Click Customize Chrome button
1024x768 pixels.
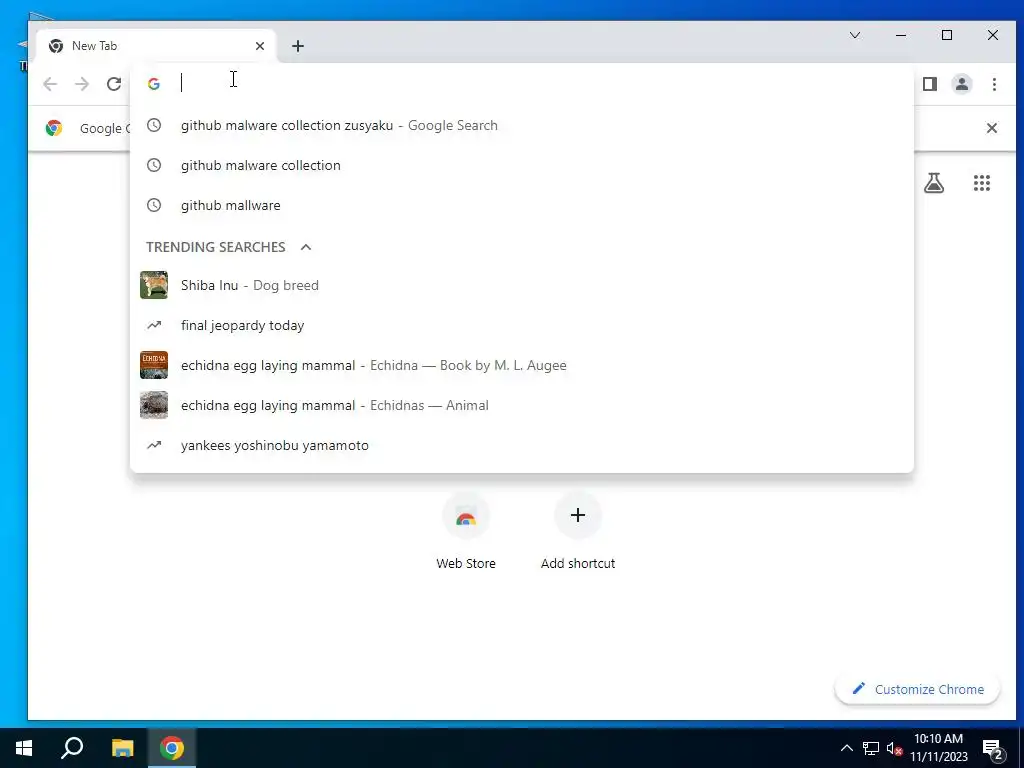coord(918,689)
